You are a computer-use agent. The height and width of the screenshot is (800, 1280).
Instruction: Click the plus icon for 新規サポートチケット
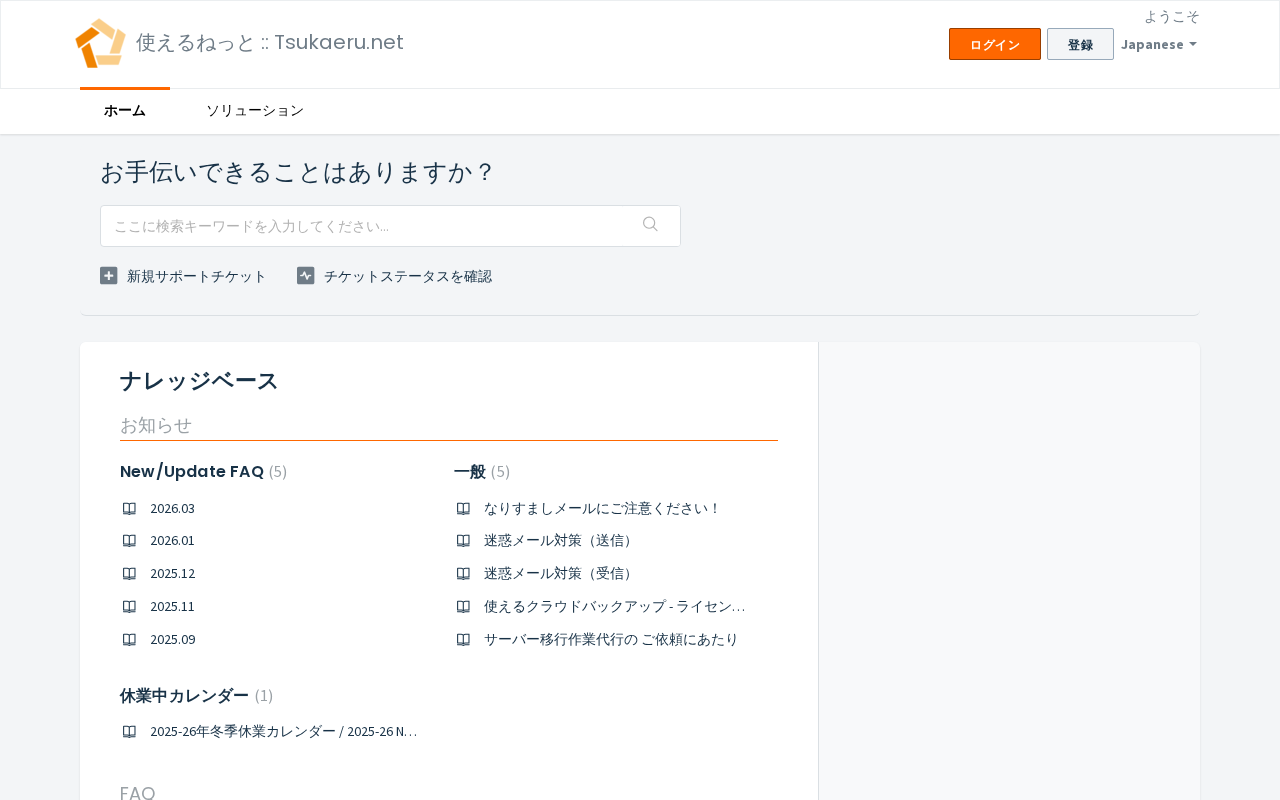coord(109,275)
